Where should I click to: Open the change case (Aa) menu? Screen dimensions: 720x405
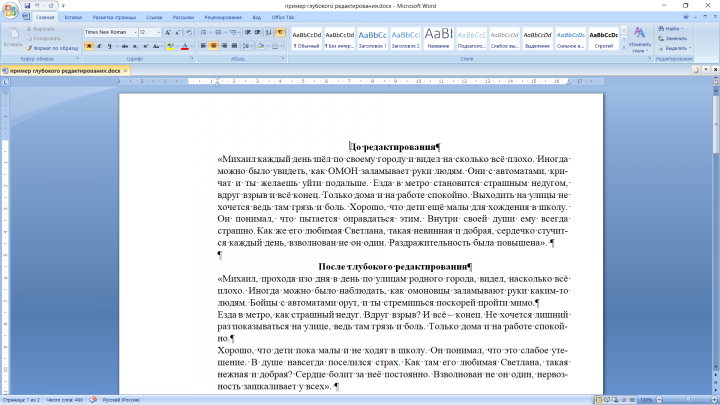tap(156, 46)
